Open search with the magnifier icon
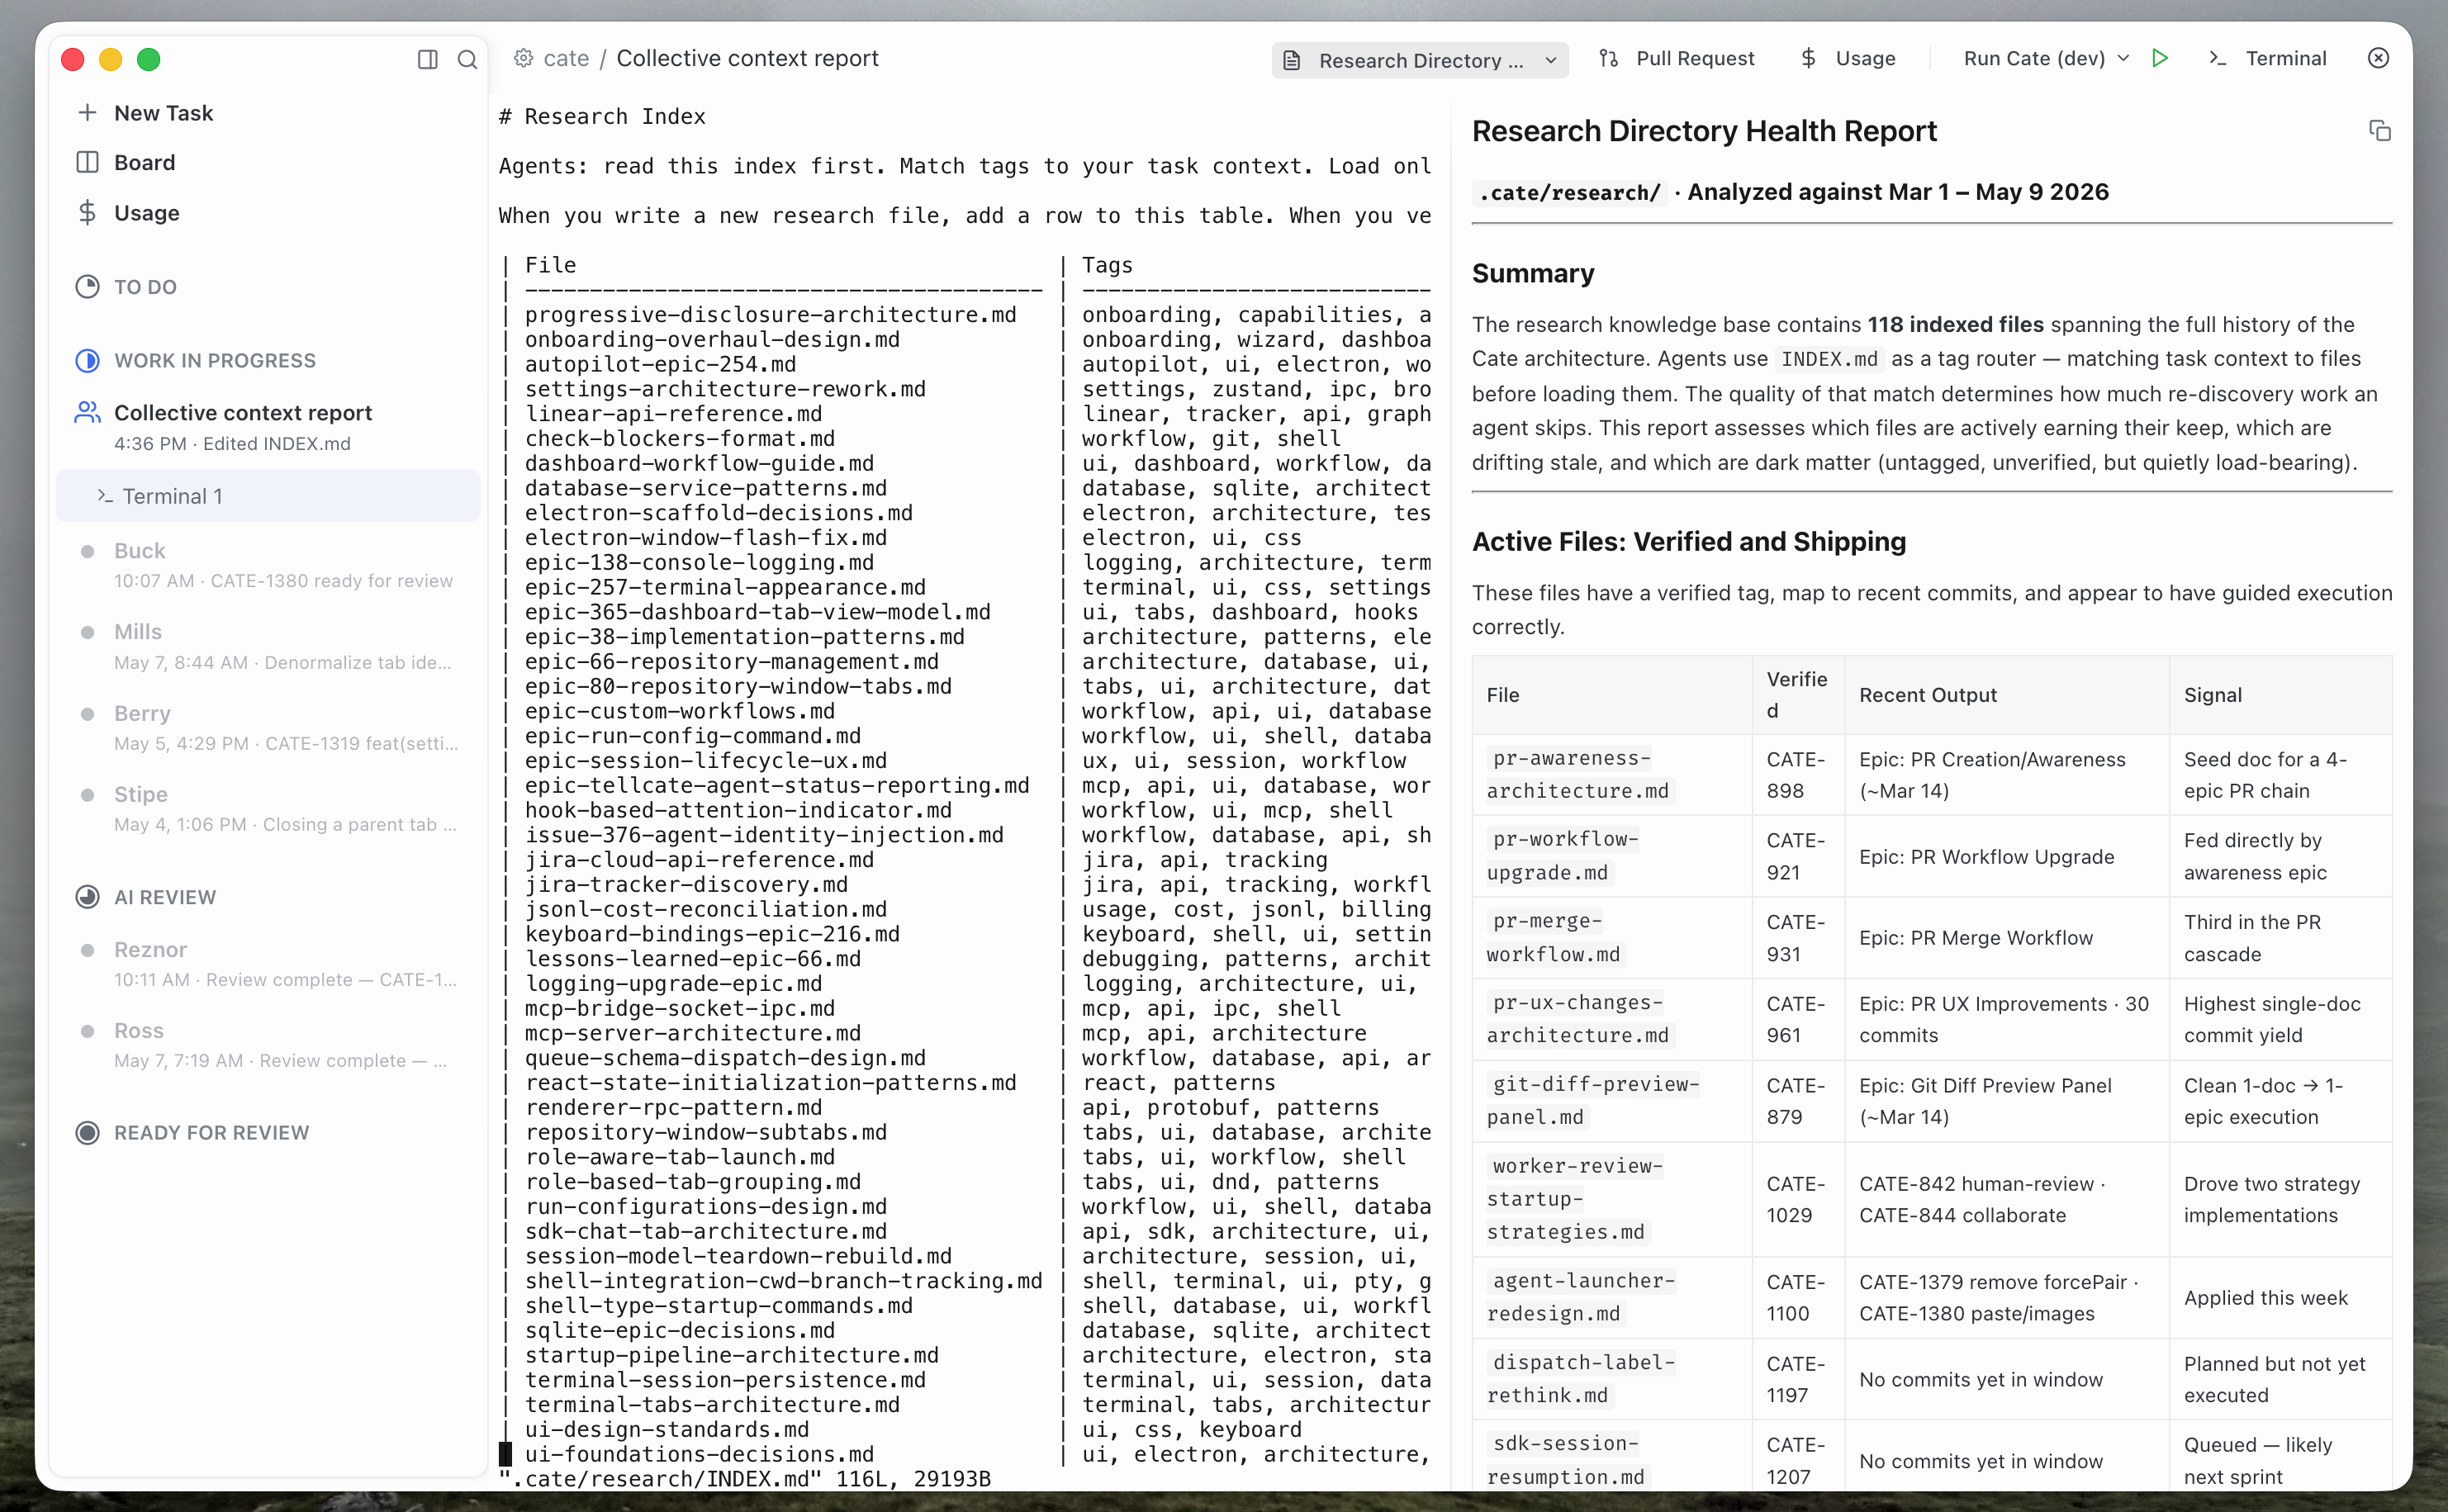 coord(467,59)
